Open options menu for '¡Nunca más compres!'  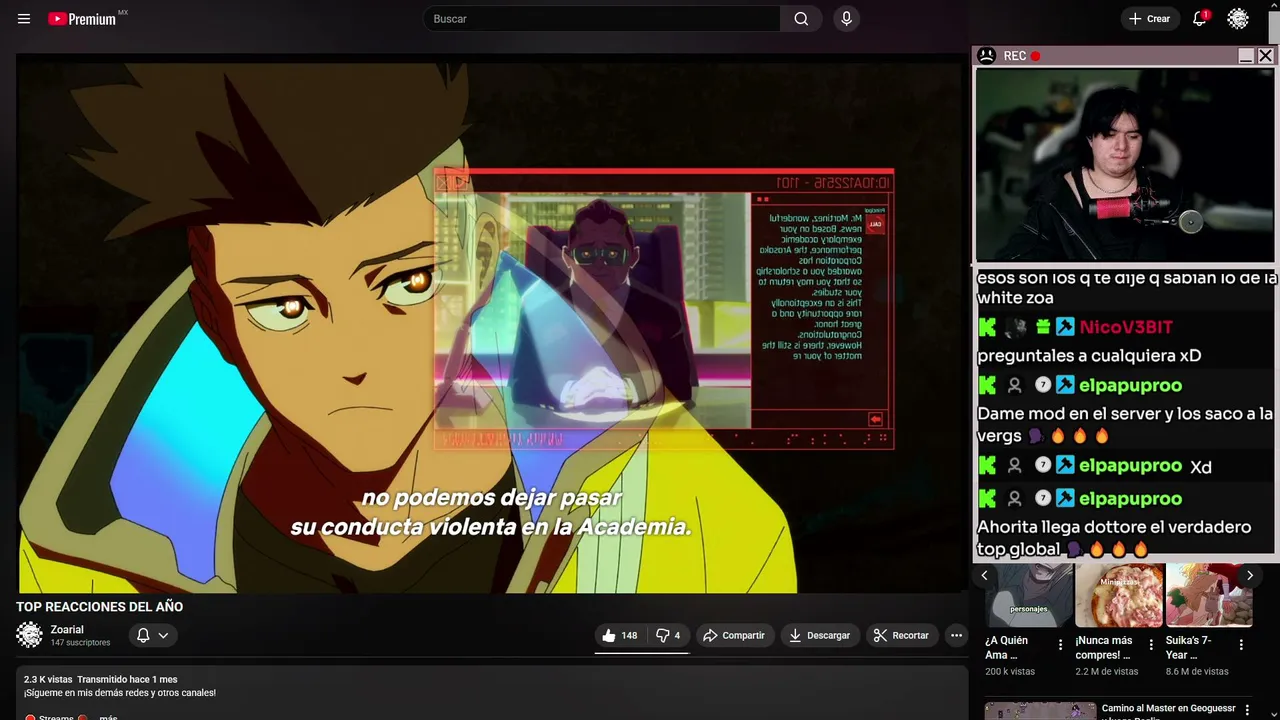coord(1150,645)
